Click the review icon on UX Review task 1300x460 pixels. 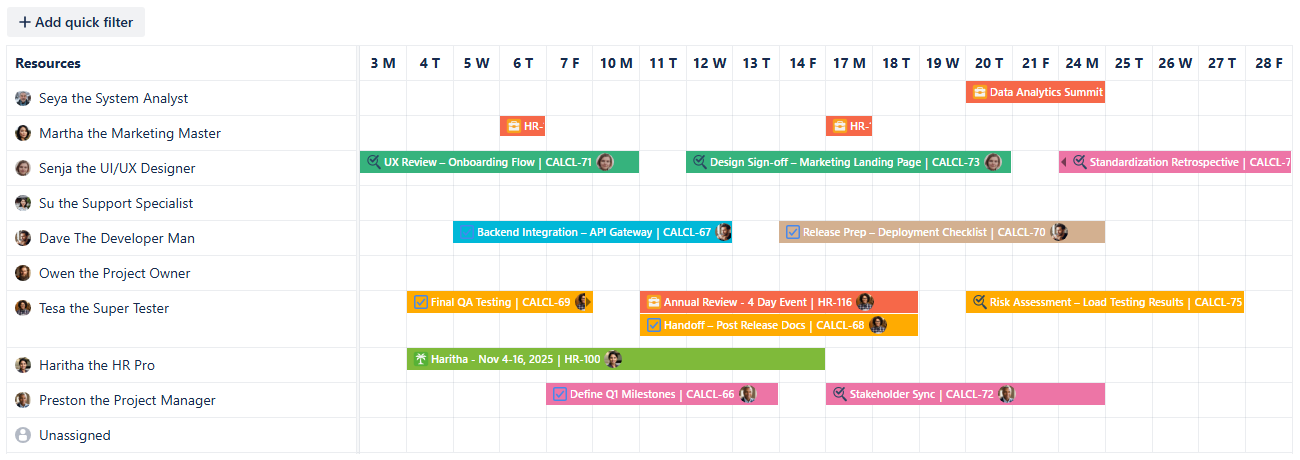[373, 162]
